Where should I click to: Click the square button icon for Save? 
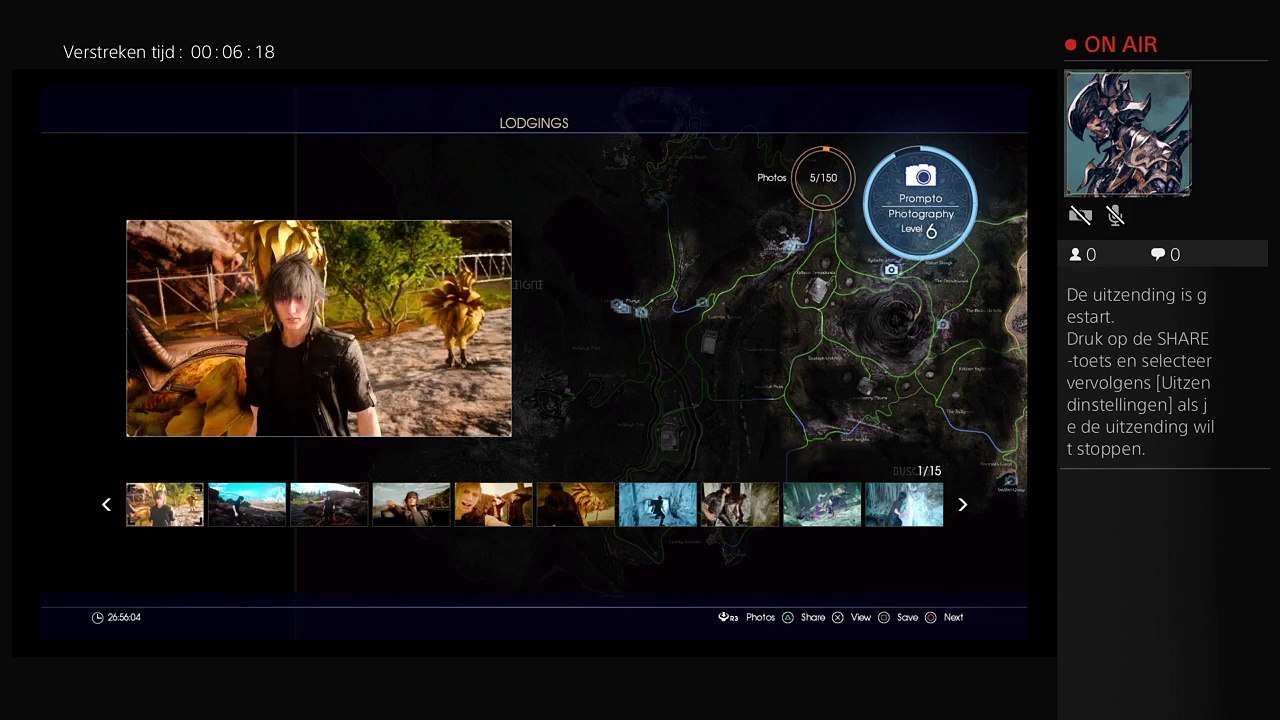[x=884, y=618]
